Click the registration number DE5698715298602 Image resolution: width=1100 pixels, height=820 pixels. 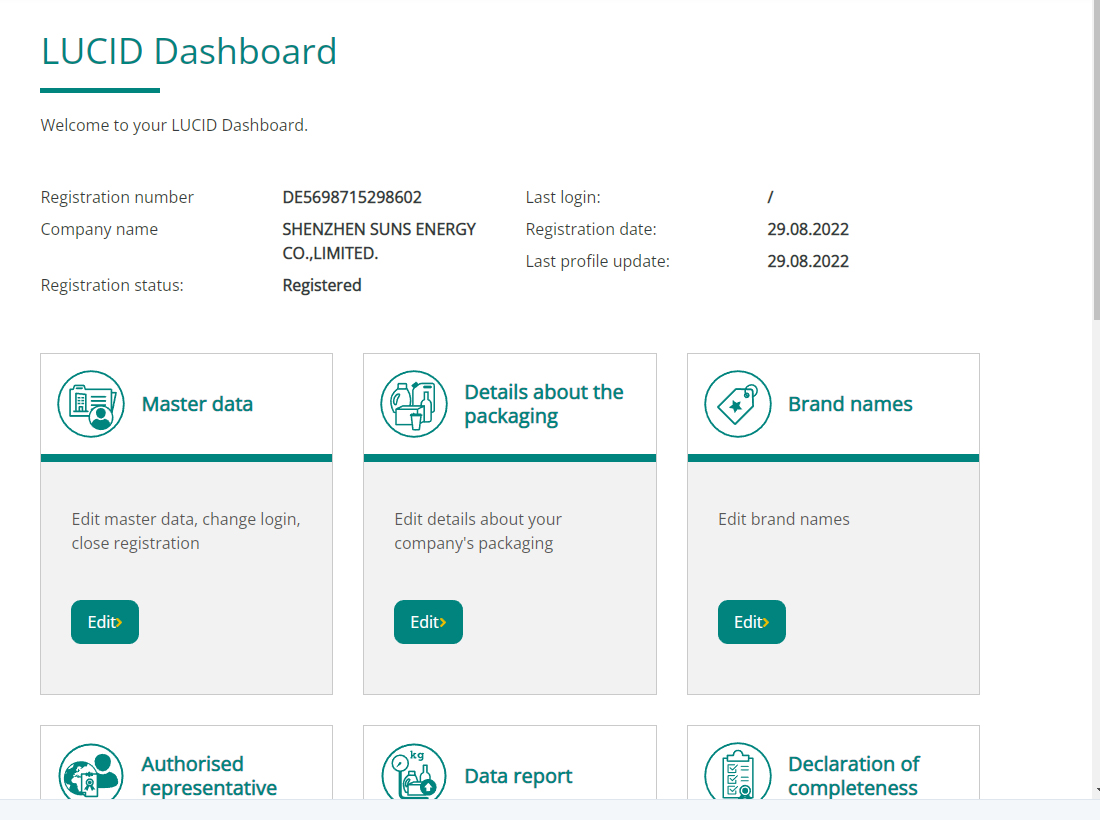(x=352, y=197)
